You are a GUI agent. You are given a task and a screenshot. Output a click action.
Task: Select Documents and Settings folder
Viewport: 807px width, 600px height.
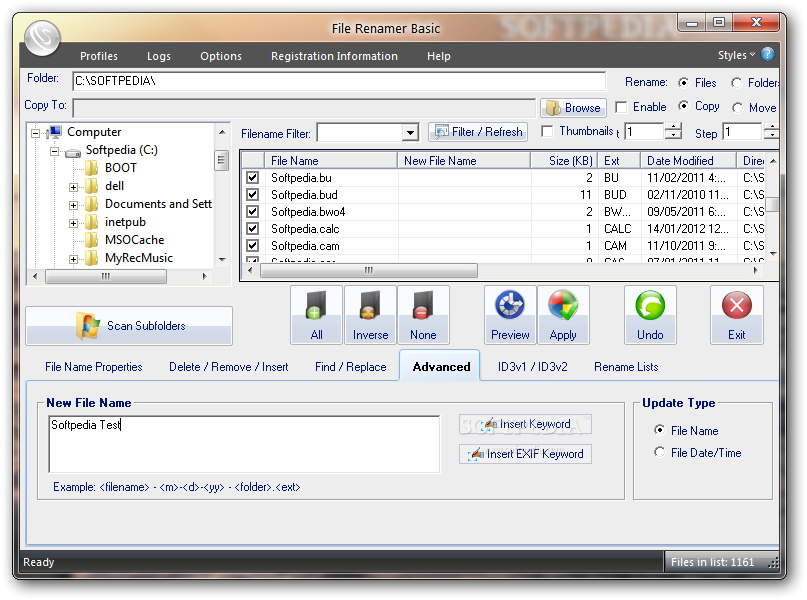[x=158, y=204]
